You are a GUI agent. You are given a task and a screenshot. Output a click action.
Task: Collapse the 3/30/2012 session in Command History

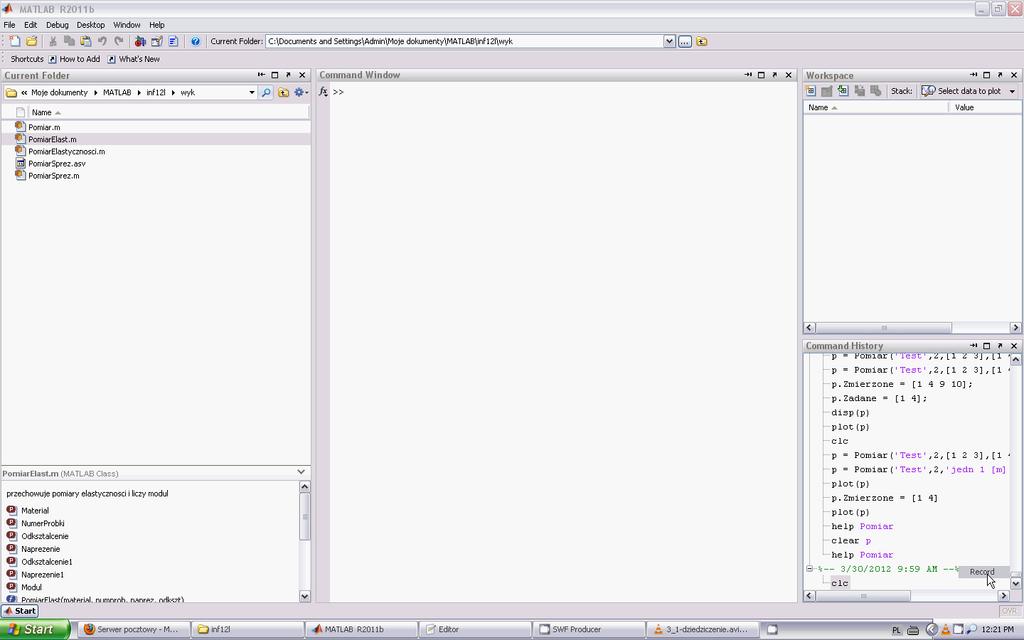click(810, 569)
